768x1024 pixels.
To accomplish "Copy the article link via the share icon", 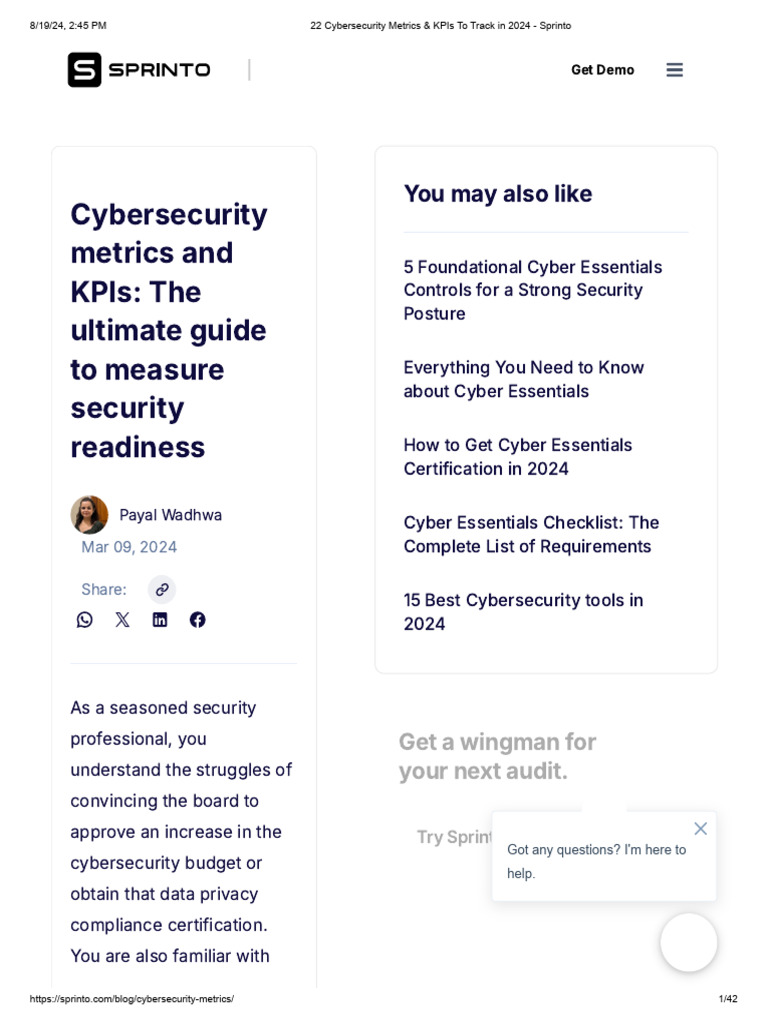I will coord(162,589).
